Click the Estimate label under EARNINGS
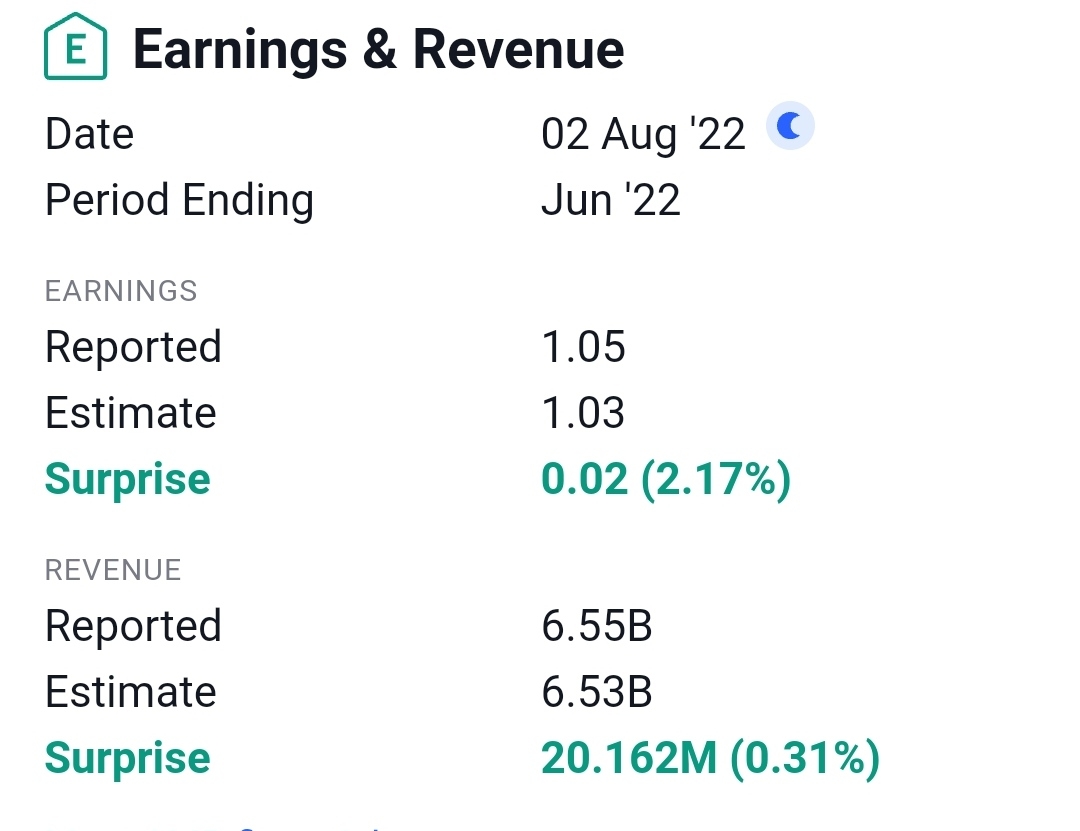1080x831 pixels. coord(130,413)
